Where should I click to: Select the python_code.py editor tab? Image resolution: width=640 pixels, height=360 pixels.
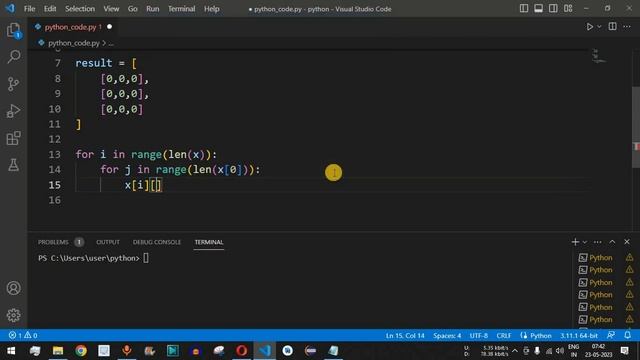(x=73, y=27)
